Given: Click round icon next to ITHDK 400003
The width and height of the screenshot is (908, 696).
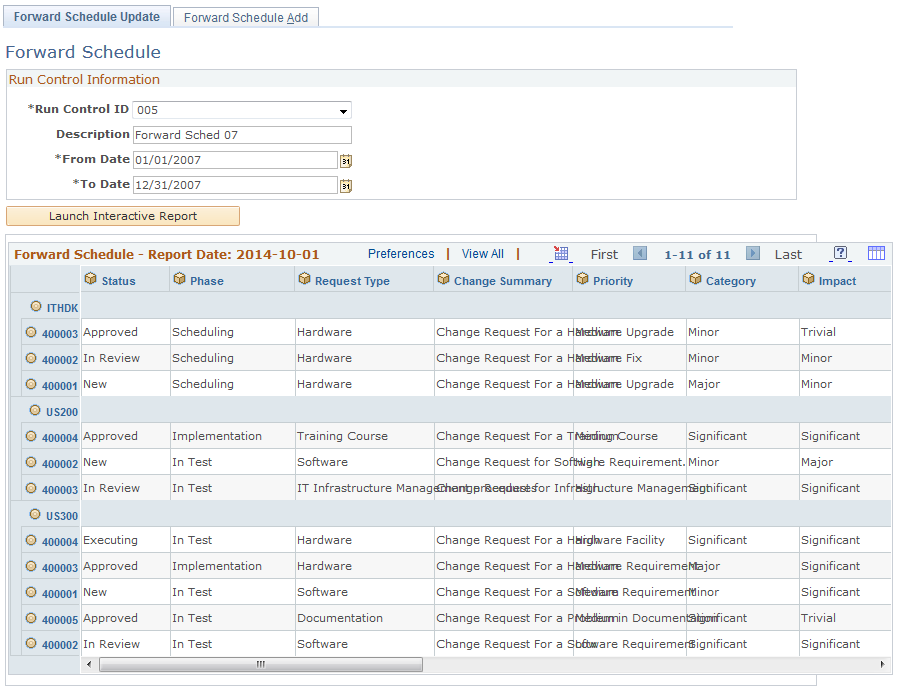Looking at the screenshot, I should [31, 332].
